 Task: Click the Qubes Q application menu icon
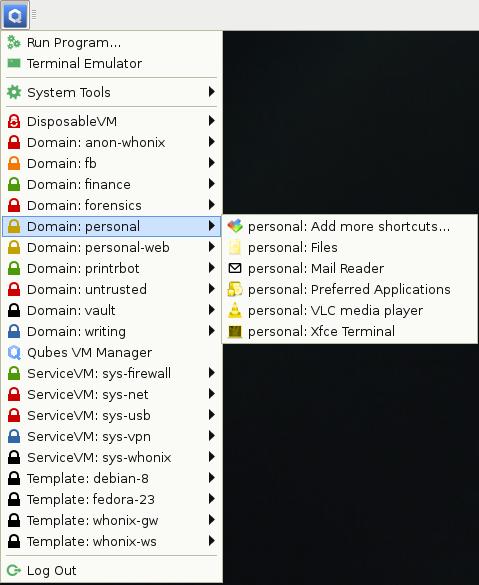(x=15, y=15)
